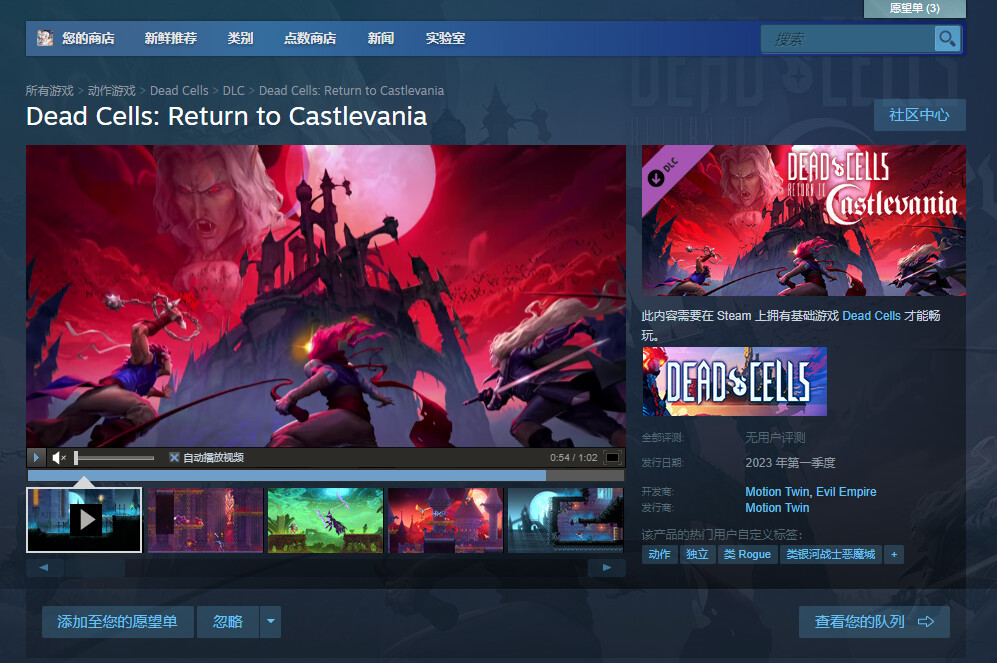Click the video progress bar
Screen dimensions: 997x663
pyautogui.click(x=326, y=475)
